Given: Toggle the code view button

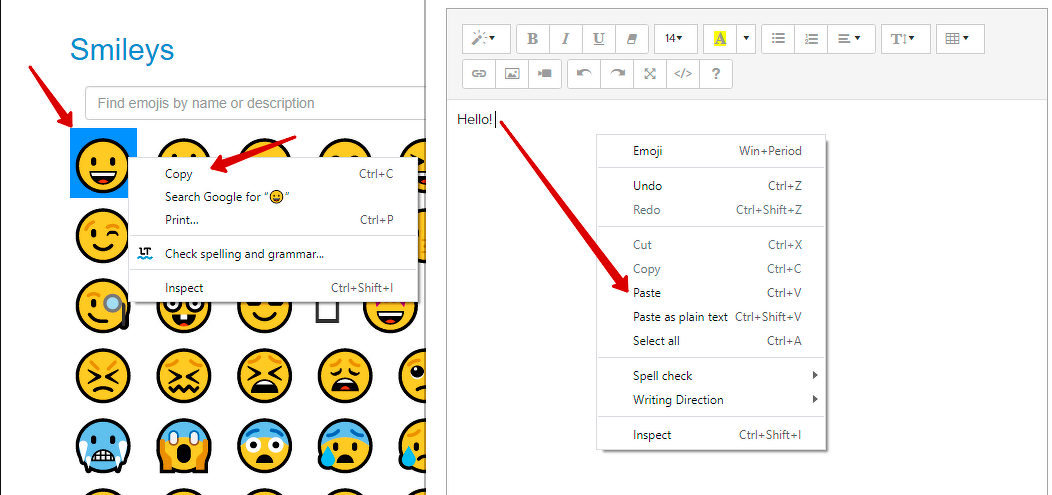Looking at the screenshot, I should (682, 74).
